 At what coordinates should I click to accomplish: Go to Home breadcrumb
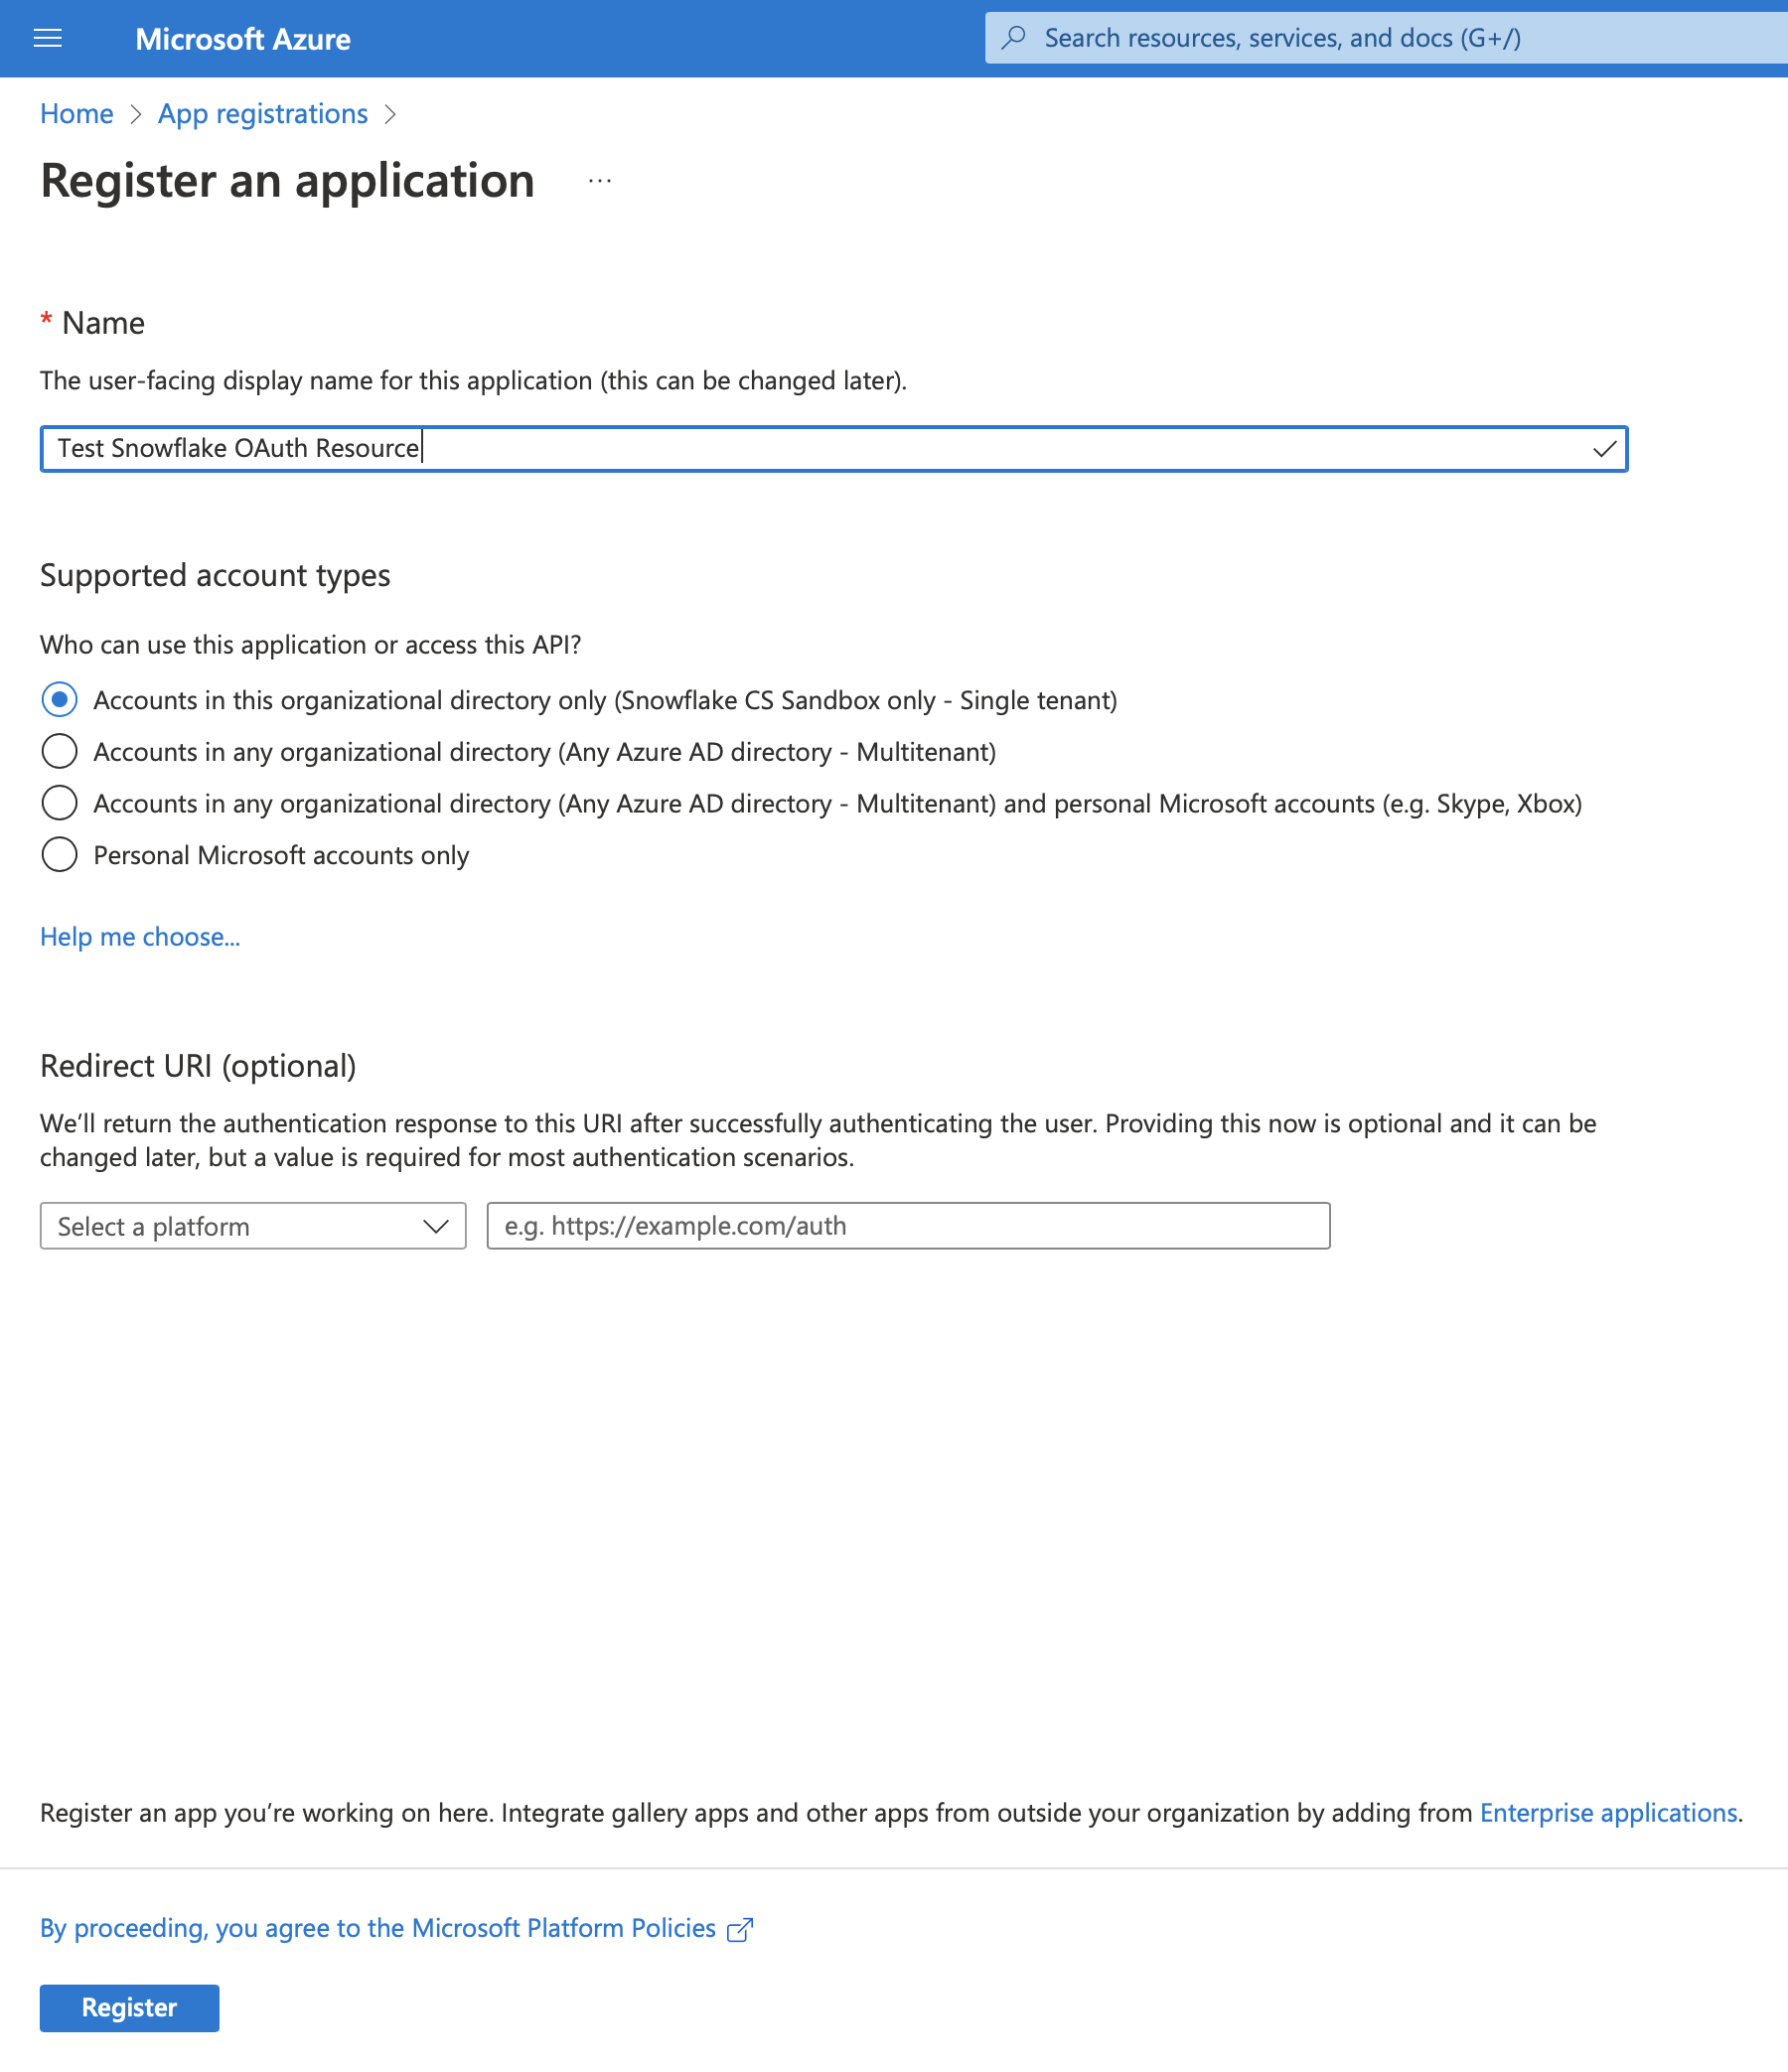click(76, 114)
